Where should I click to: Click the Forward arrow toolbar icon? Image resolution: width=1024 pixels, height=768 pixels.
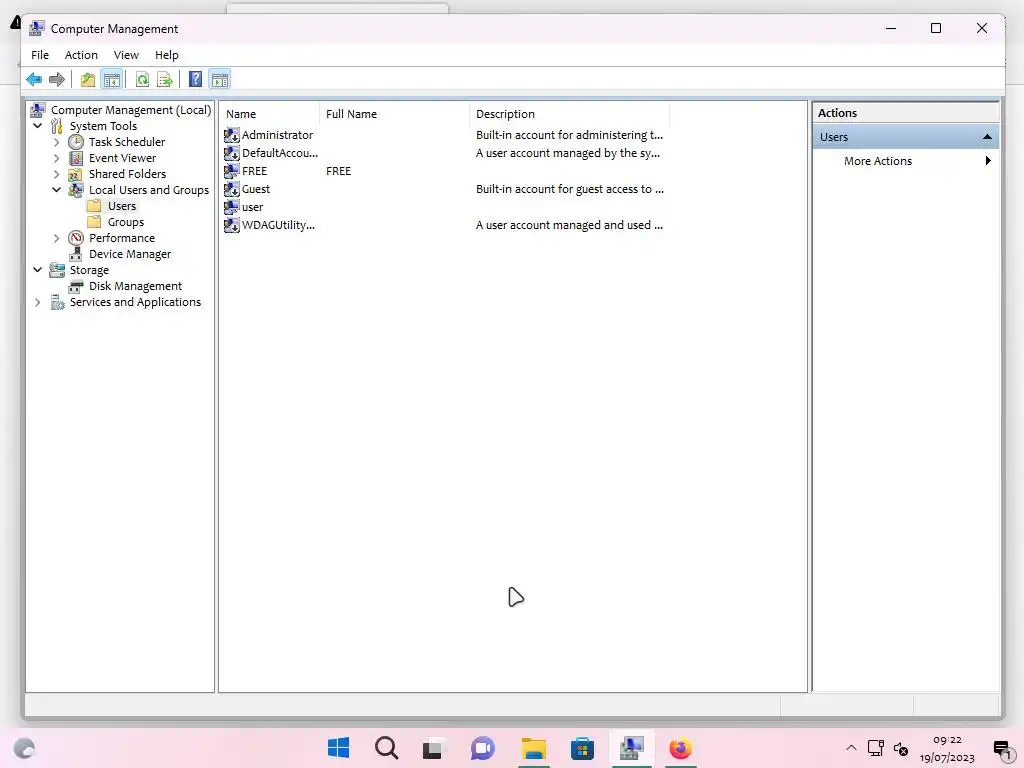coord(57,80)
